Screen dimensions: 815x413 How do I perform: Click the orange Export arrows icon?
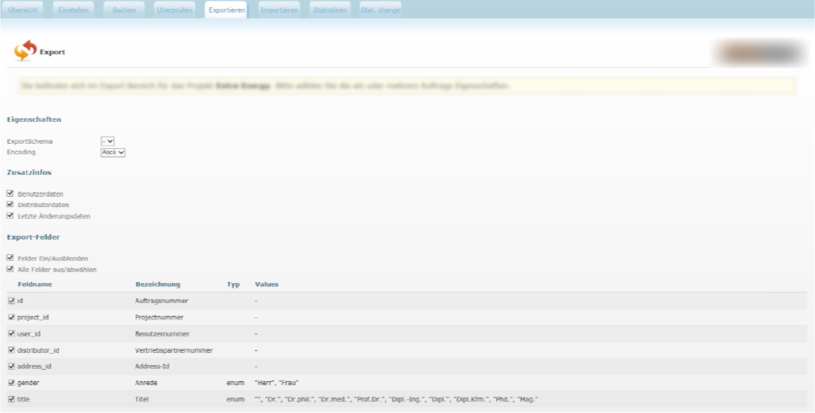(24, 50)
